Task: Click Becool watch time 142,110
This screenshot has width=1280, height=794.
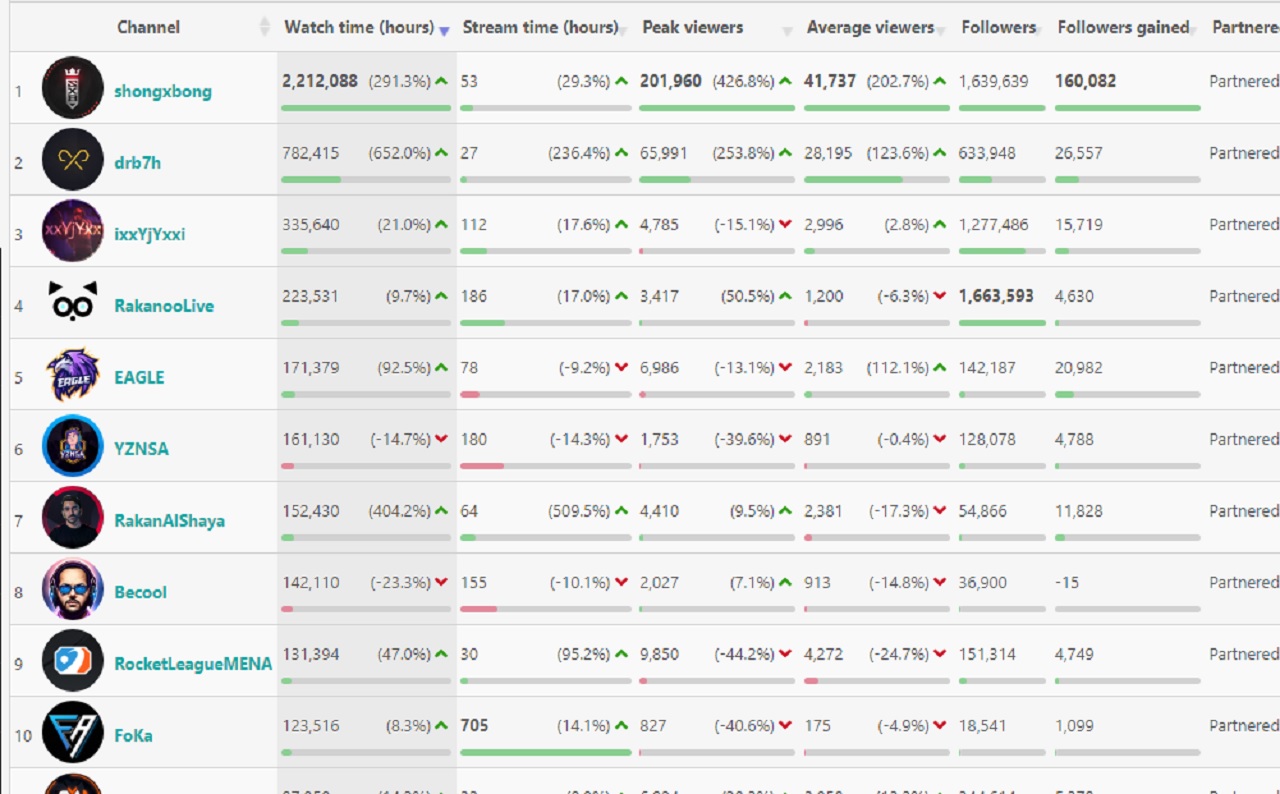Action: click(x=311, y=582)
